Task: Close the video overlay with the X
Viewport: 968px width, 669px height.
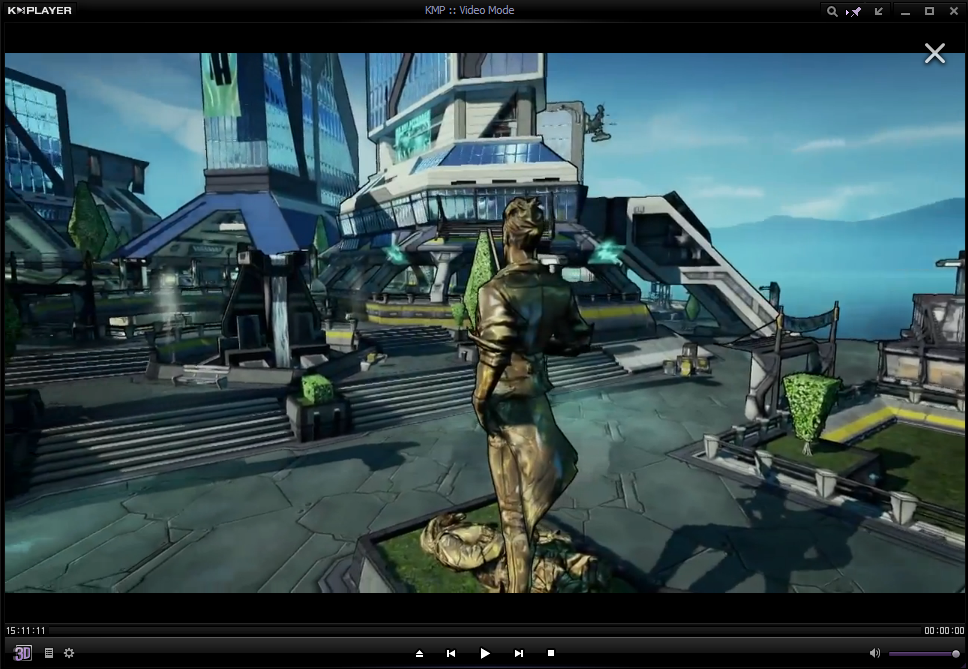Action: [x=934, y=52]
